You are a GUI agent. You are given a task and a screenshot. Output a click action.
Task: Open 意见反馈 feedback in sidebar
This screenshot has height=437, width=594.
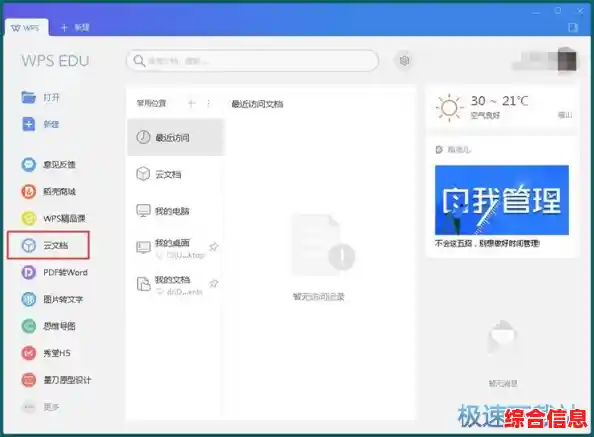[x=48, y=164]
